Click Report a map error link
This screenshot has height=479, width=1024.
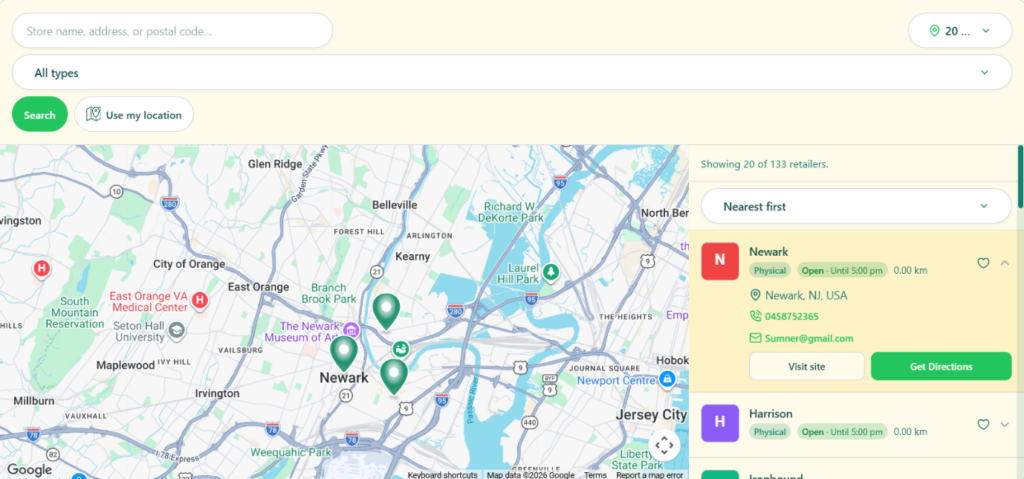coord(650,475)
